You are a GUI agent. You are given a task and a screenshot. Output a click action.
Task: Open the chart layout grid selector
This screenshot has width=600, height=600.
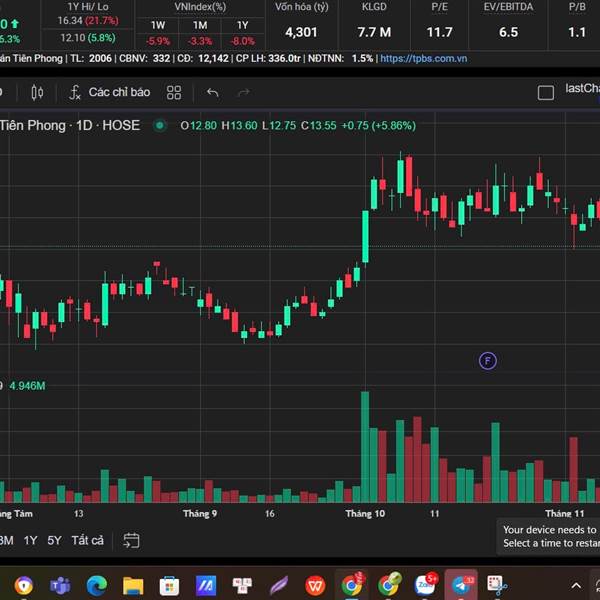(x=174, y=92)
